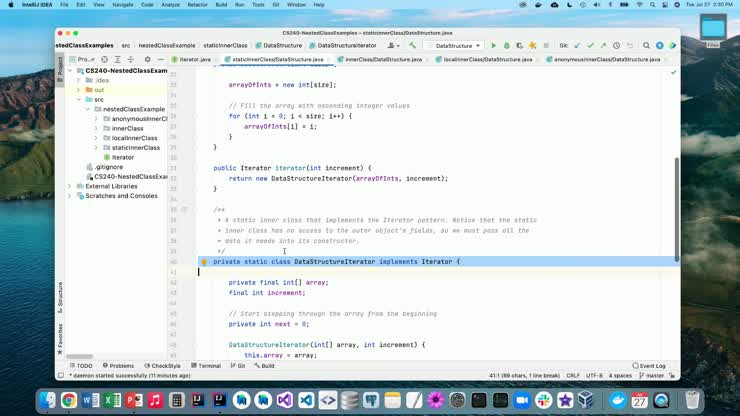Click 4 spaces indent setting
This screenshot has height=416, width=740.
point(620,376)
